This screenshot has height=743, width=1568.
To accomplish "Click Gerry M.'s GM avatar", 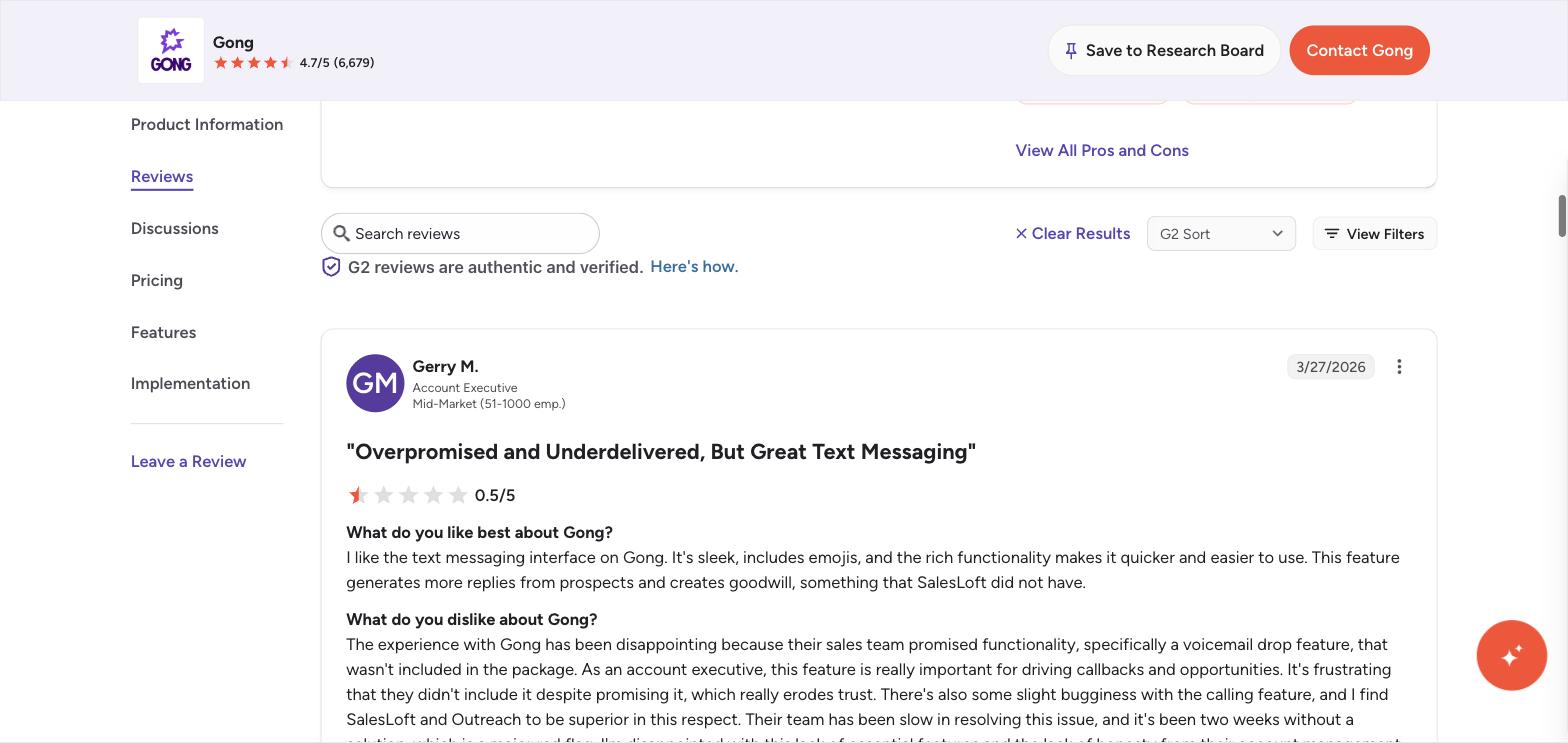I will pyautogui.click(x=375, y=383).
